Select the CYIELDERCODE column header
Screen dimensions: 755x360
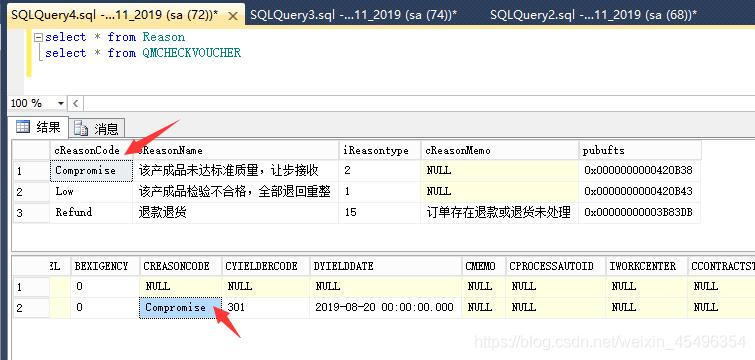point(266,266)
